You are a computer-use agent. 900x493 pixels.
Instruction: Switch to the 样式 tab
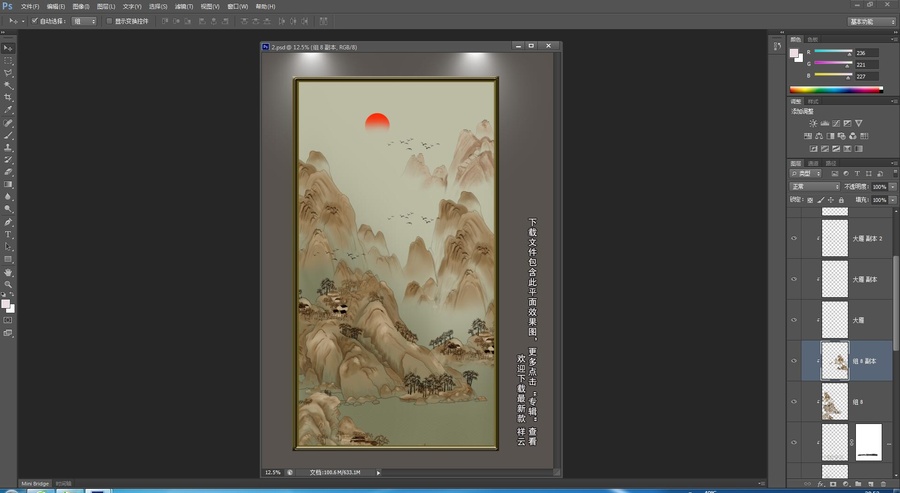(813, 101)
